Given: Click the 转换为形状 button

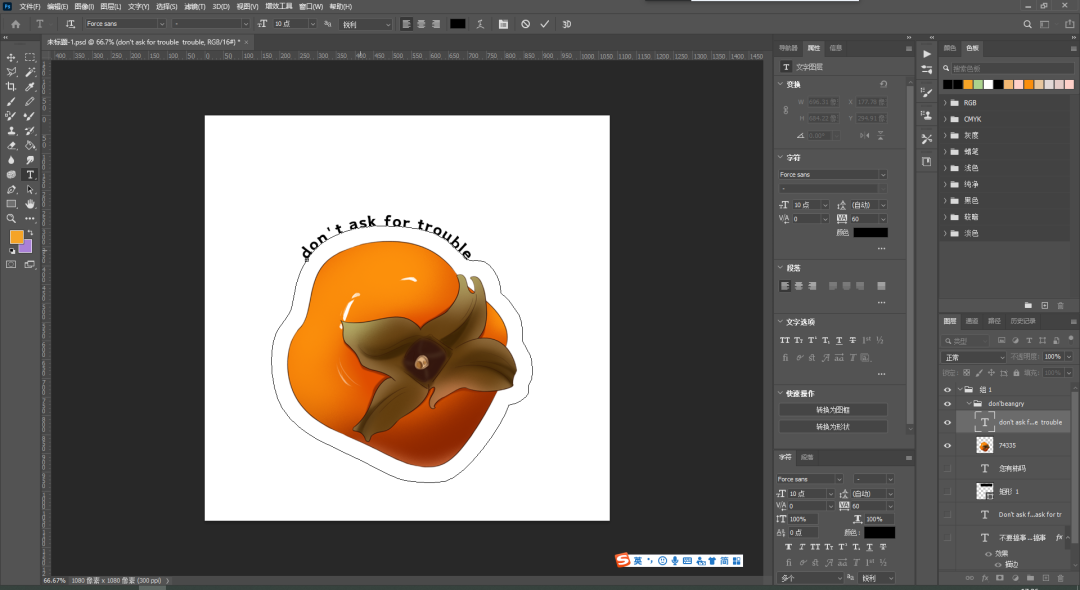Looking at the screenshot, I should pyautogui.click(x=833, y=427).
